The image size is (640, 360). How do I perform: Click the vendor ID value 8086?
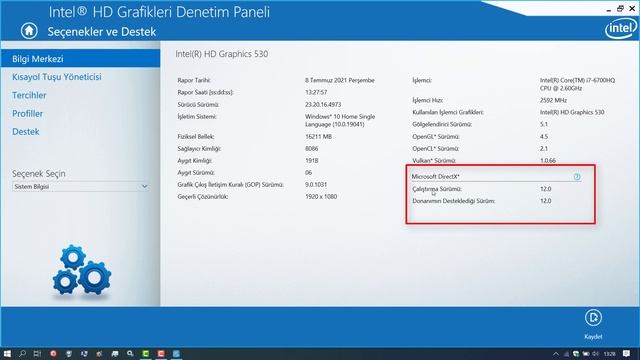[311, 149]
